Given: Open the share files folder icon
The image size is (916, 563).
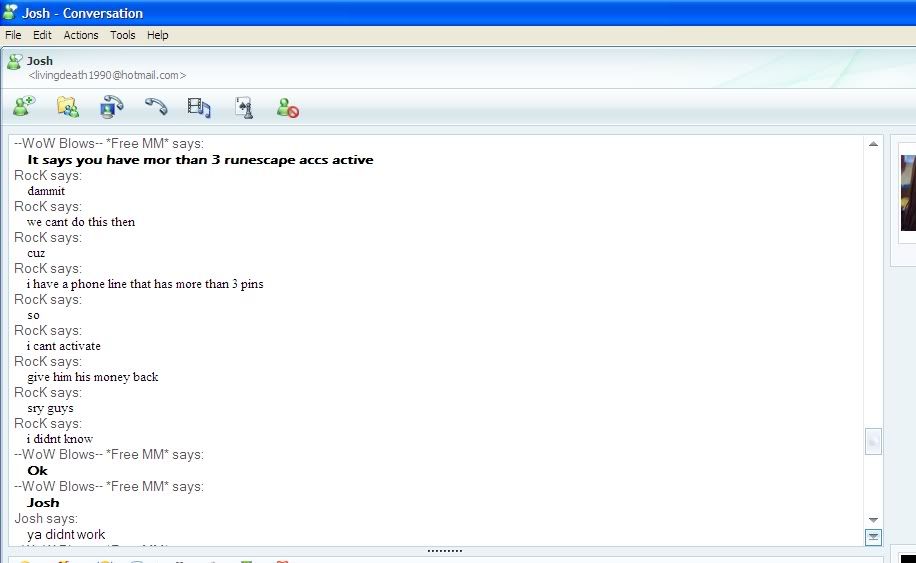Looking at the screenshot, I should click(x=68, y=107).
